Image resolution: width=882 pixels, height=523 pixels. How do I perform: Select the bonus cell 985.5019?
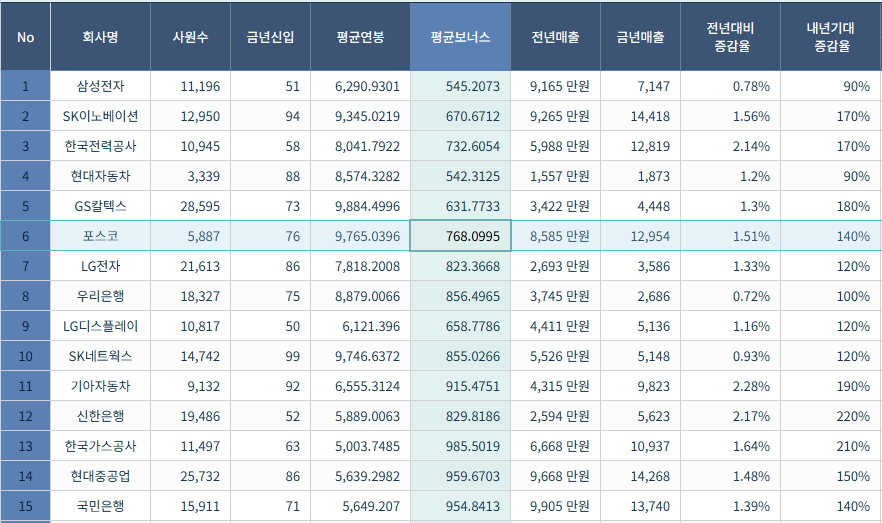coord(460,446)
